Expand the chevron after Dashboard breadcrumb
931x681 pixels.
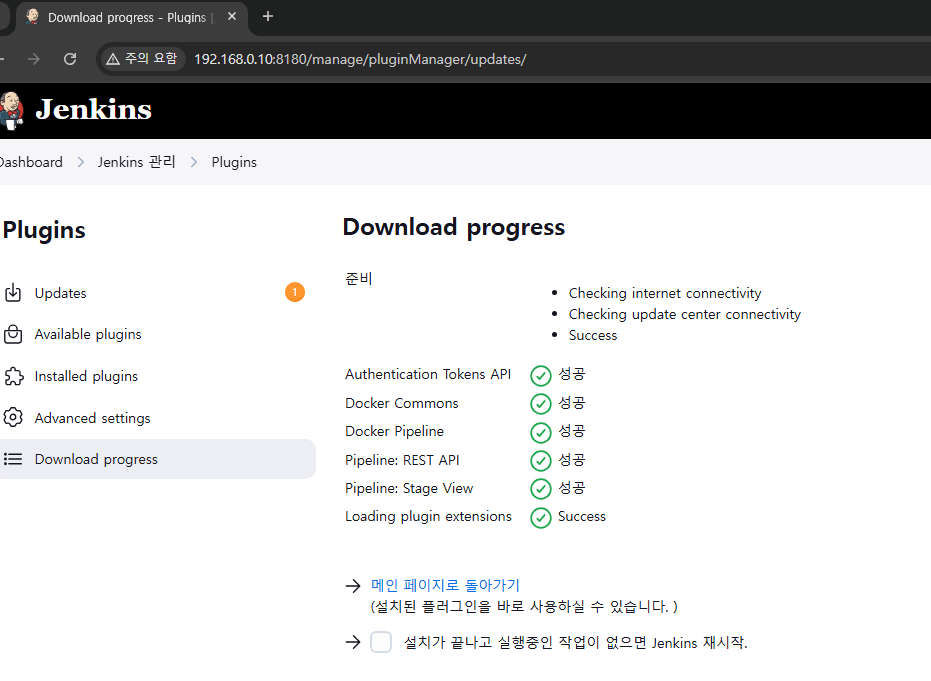(81, 162)
